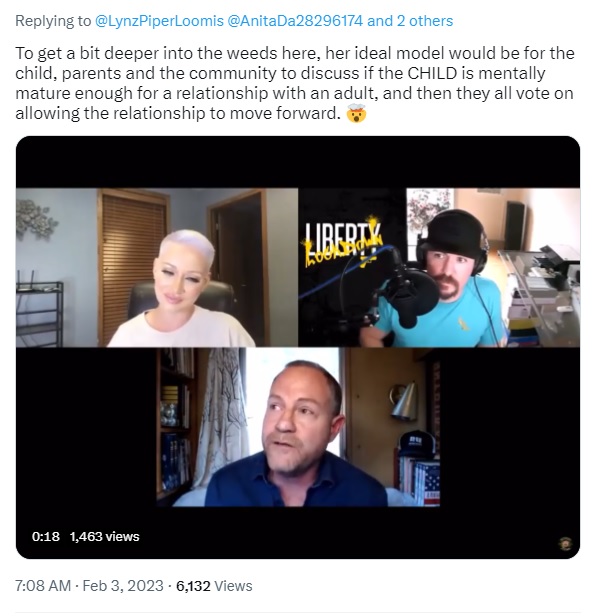Open the 6,132 Views analytics link
597x616 pixels.
tap(214, 585)
